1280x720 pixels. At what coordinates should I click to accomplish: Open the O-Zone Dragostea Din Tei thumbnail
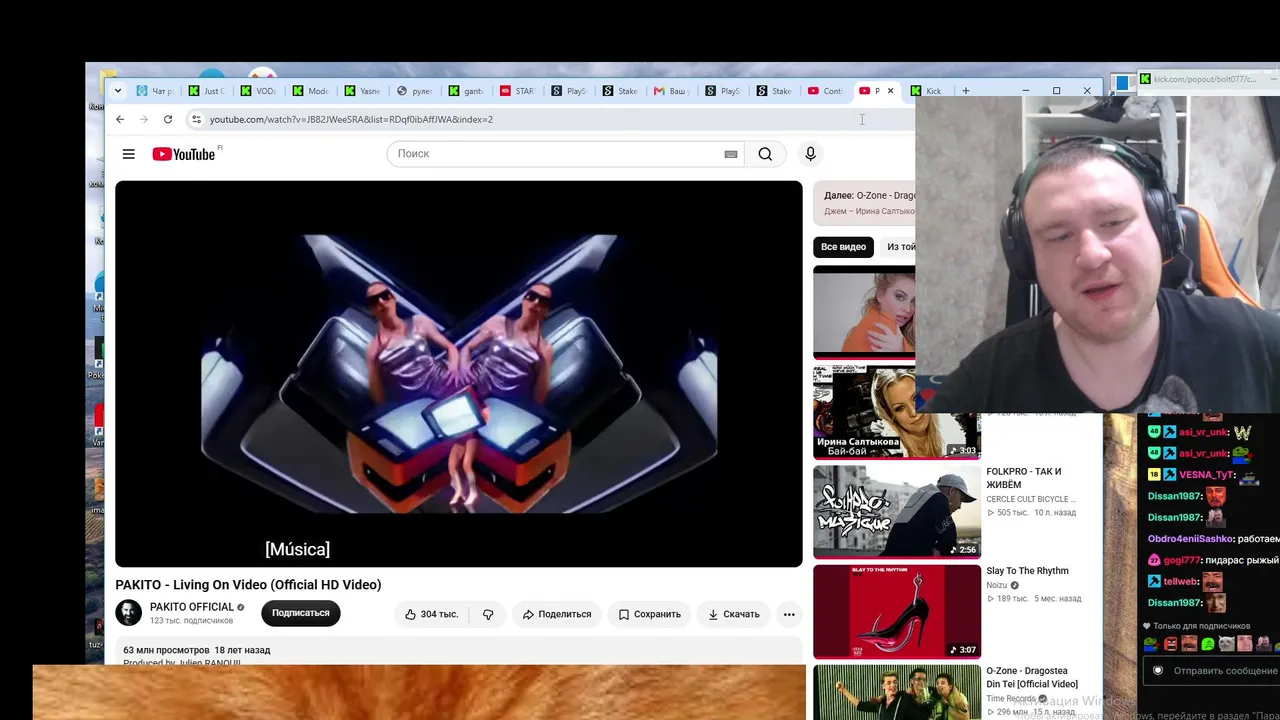click(896, 693)
